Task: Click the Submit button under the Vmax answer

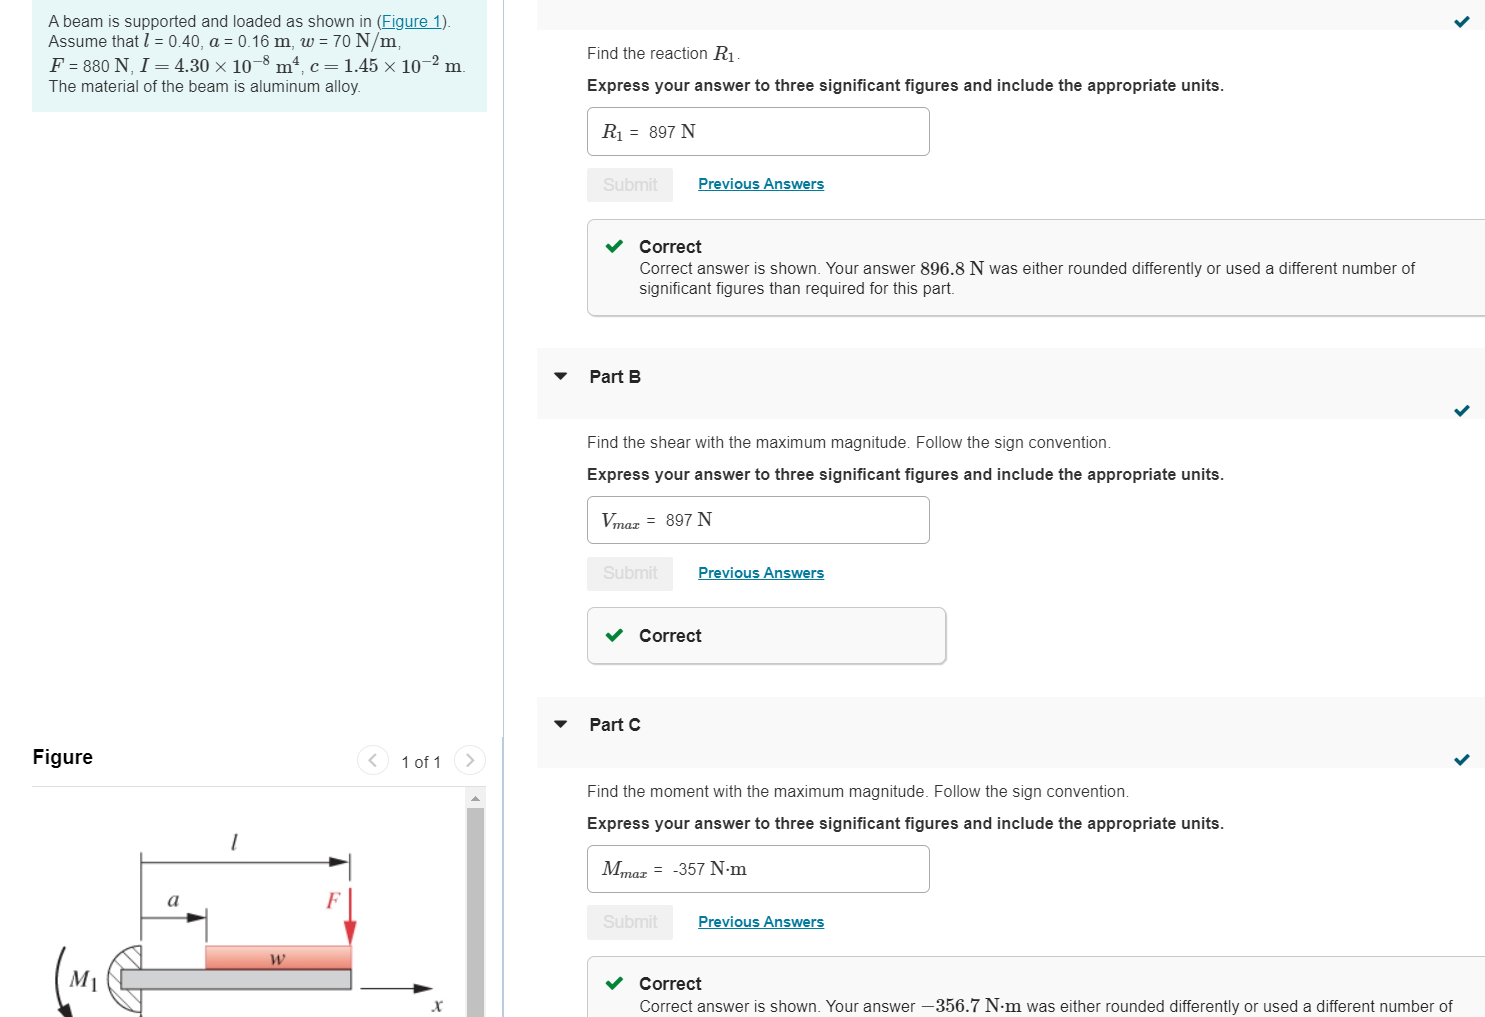Action: [630, 573]
